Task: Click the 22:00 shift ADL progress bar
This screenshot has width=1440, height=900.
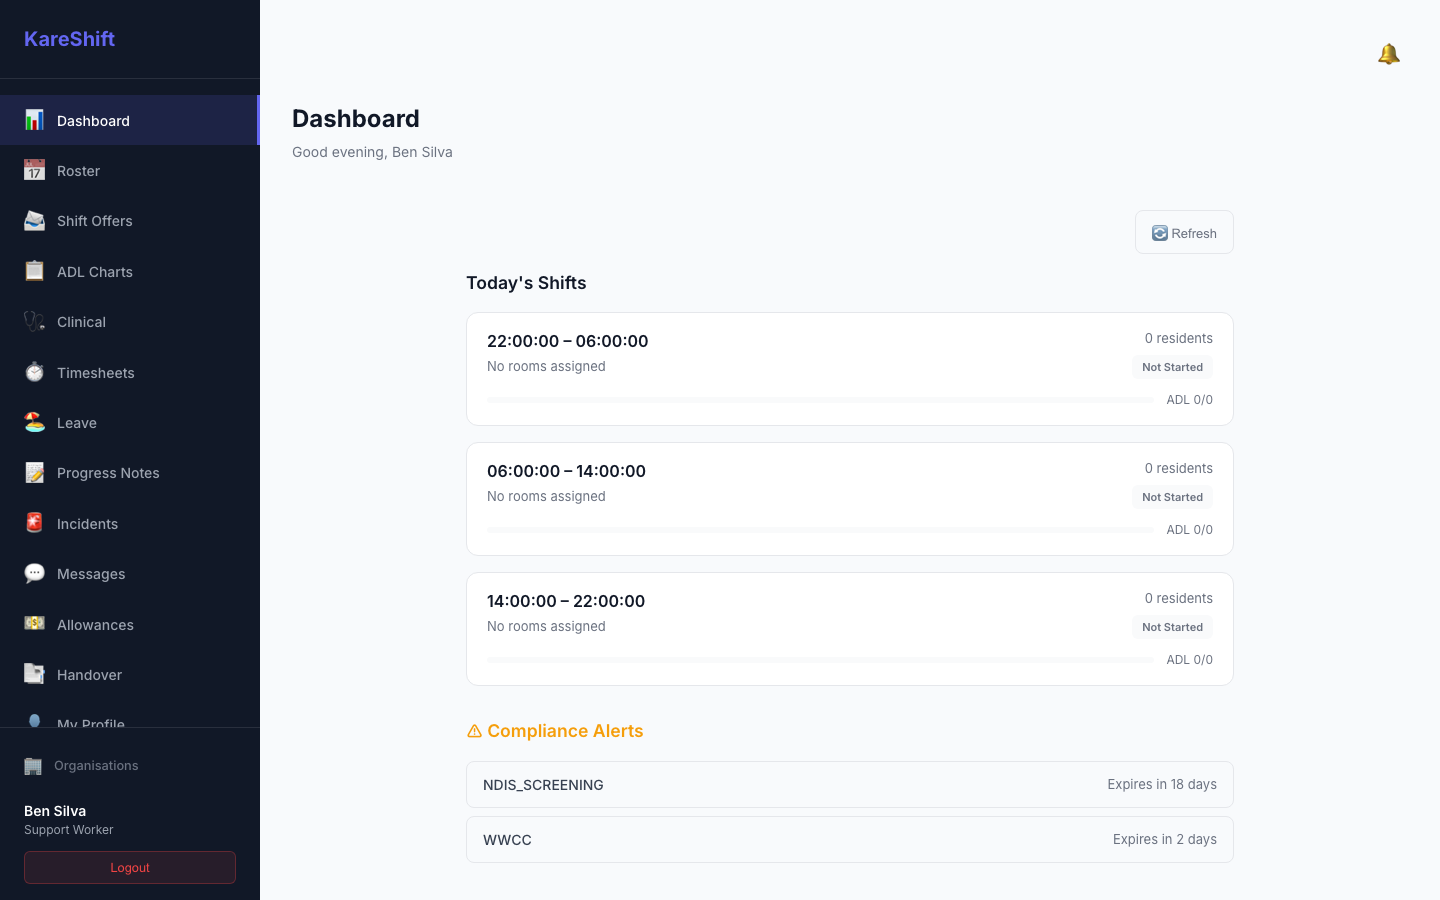Action: 820,400
